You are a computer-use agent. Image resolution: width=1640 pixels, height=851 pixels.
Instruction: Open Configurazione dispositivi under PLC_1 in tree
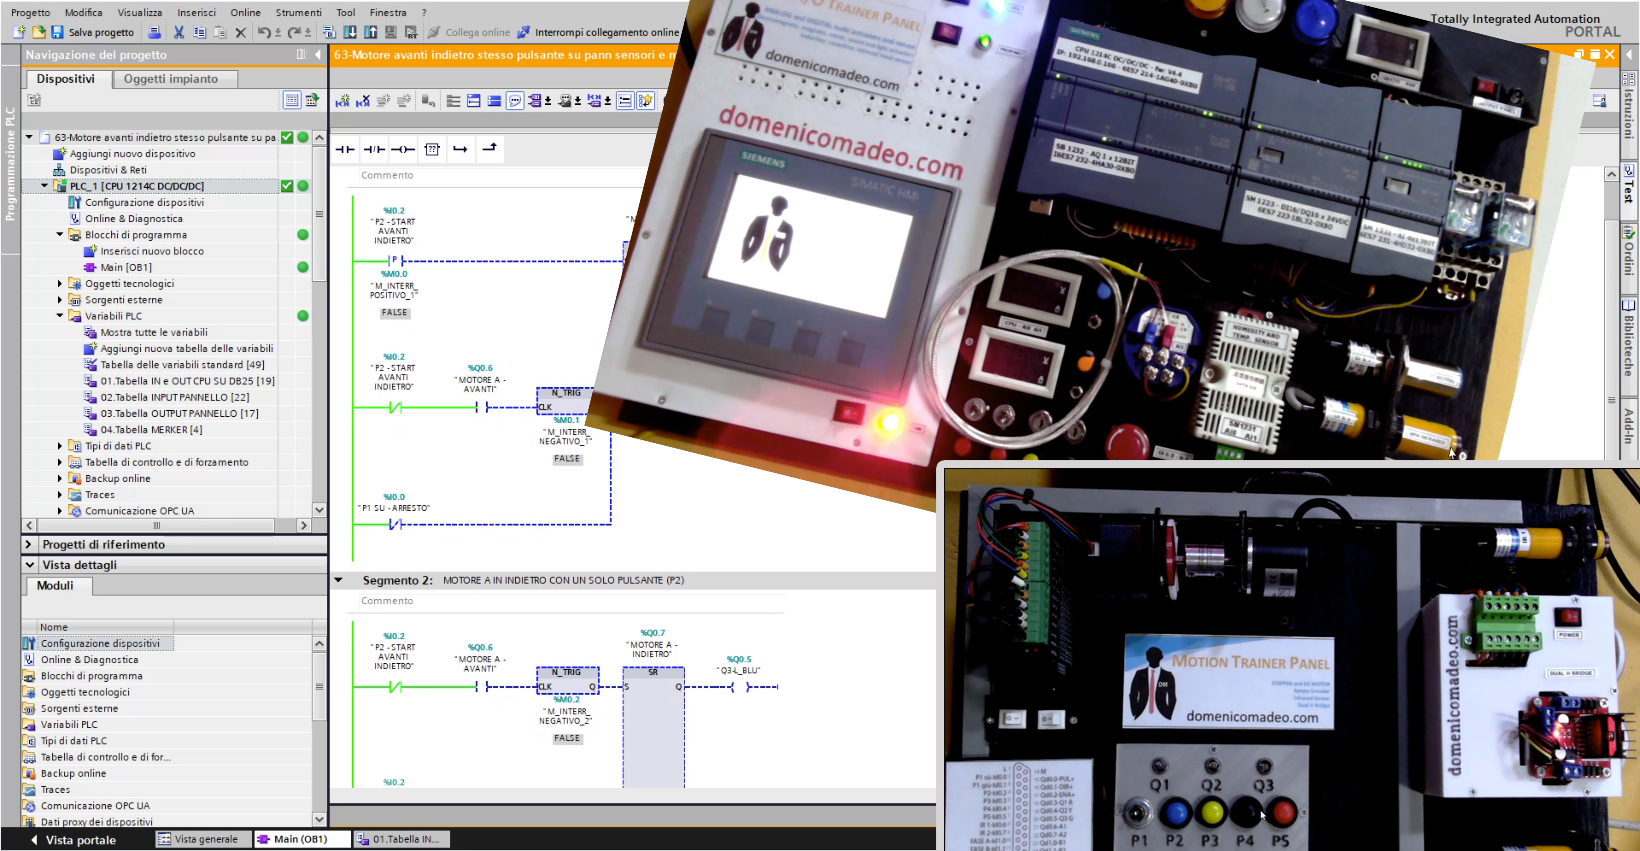[x=144, y=202]
